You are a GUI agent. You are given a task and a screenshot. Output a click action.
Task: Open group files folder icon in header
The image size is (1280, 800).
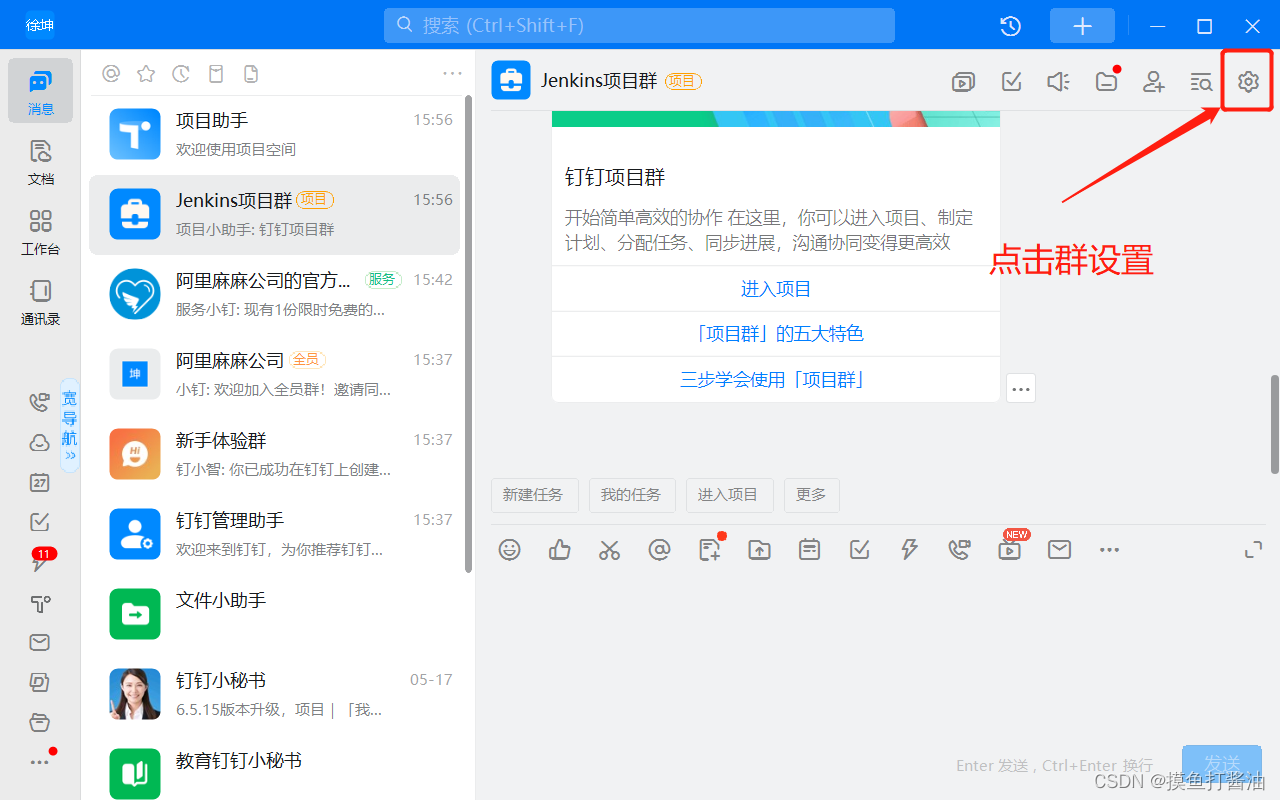(x=1106, y=82)
